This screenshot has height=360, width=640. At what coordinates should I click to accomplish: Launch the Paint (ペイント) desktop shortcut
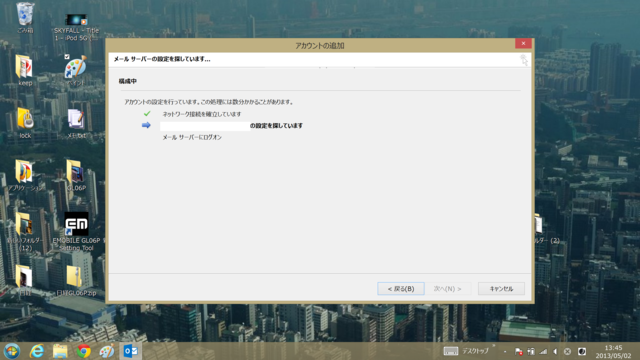pos(76,70)
